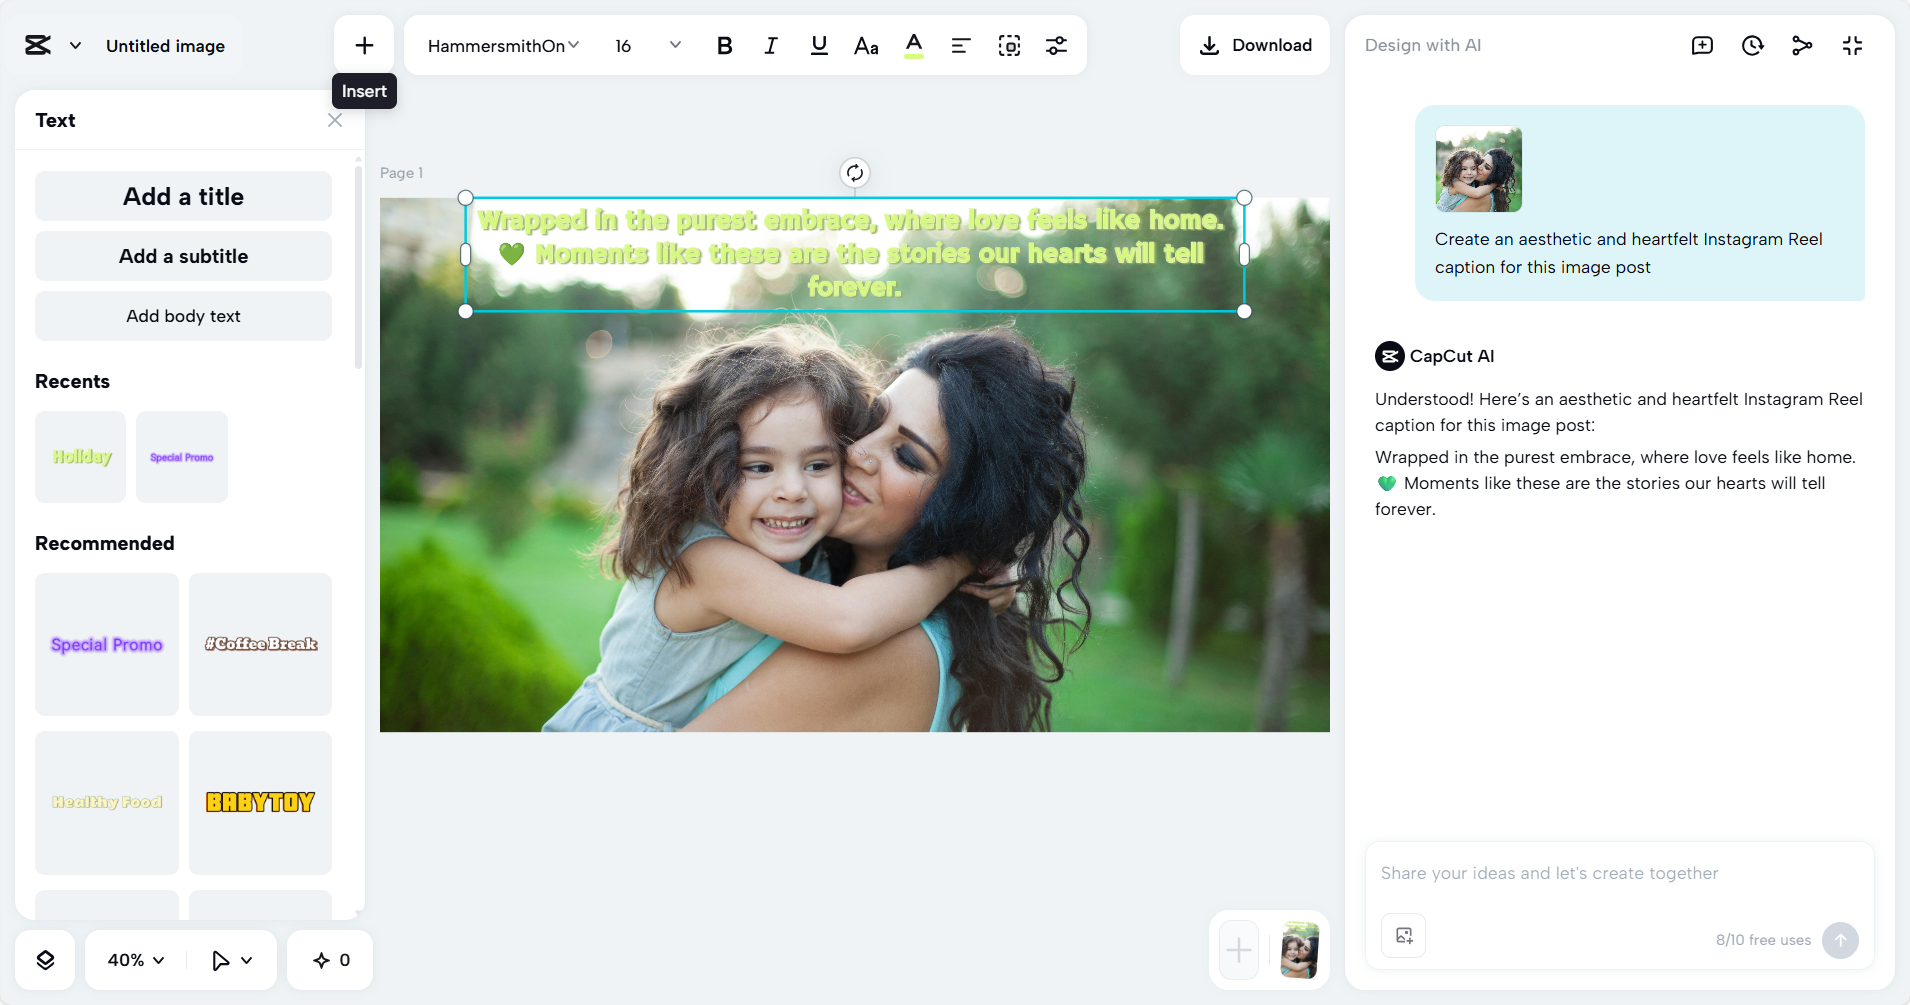Open the layers panel icon

tap(45, 960)
